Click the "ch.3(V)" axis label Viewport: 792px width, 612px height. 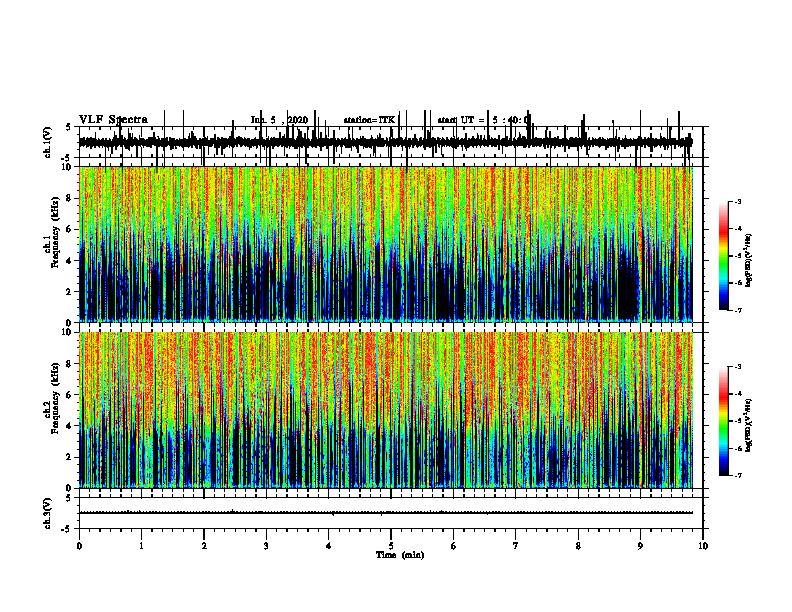tap(47, 513)
